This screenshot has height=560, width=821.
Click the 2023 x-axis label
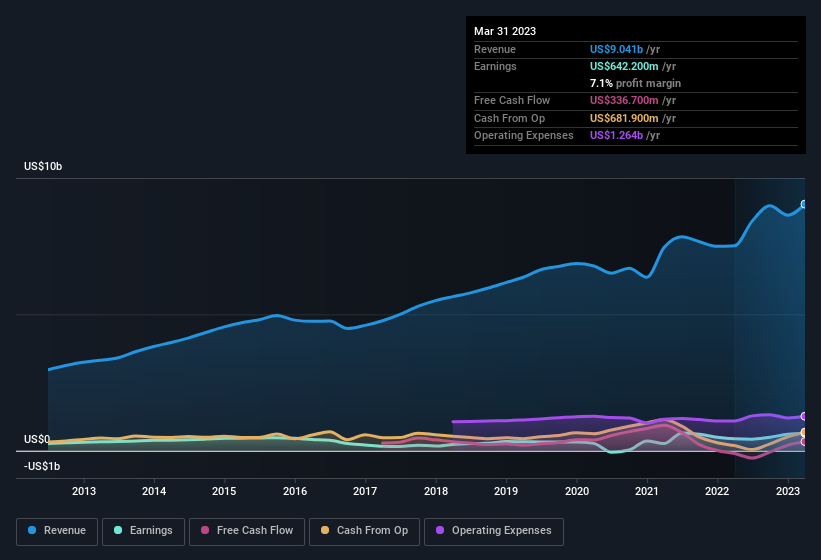[x=787, y=491]
